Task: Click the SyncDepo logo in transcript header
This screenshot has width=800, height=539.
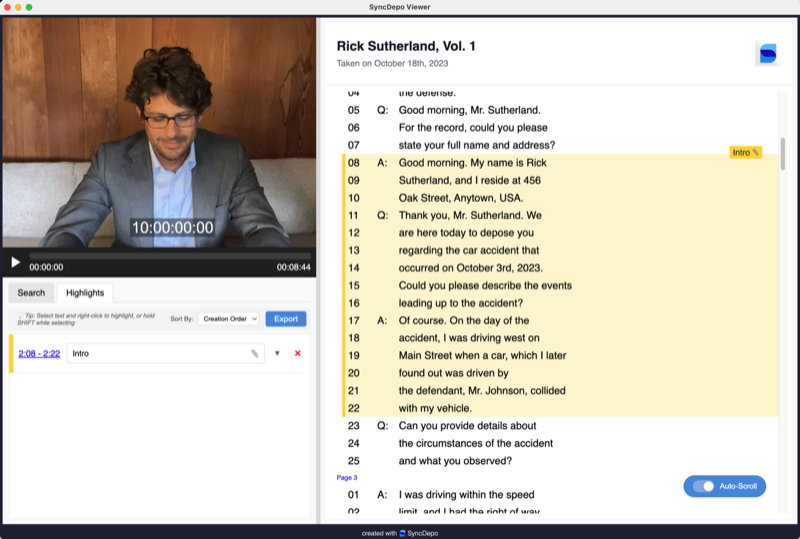Action: [x=767, y=54]
